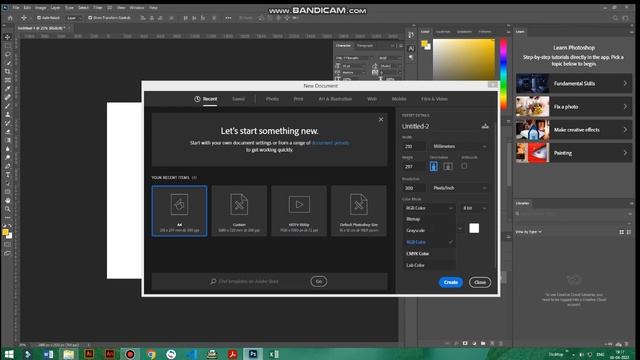This screenshot has height=360, width=640.
Task: Click the yellow foreground color swatch in toolbar
Action: [x=5, y=232]
